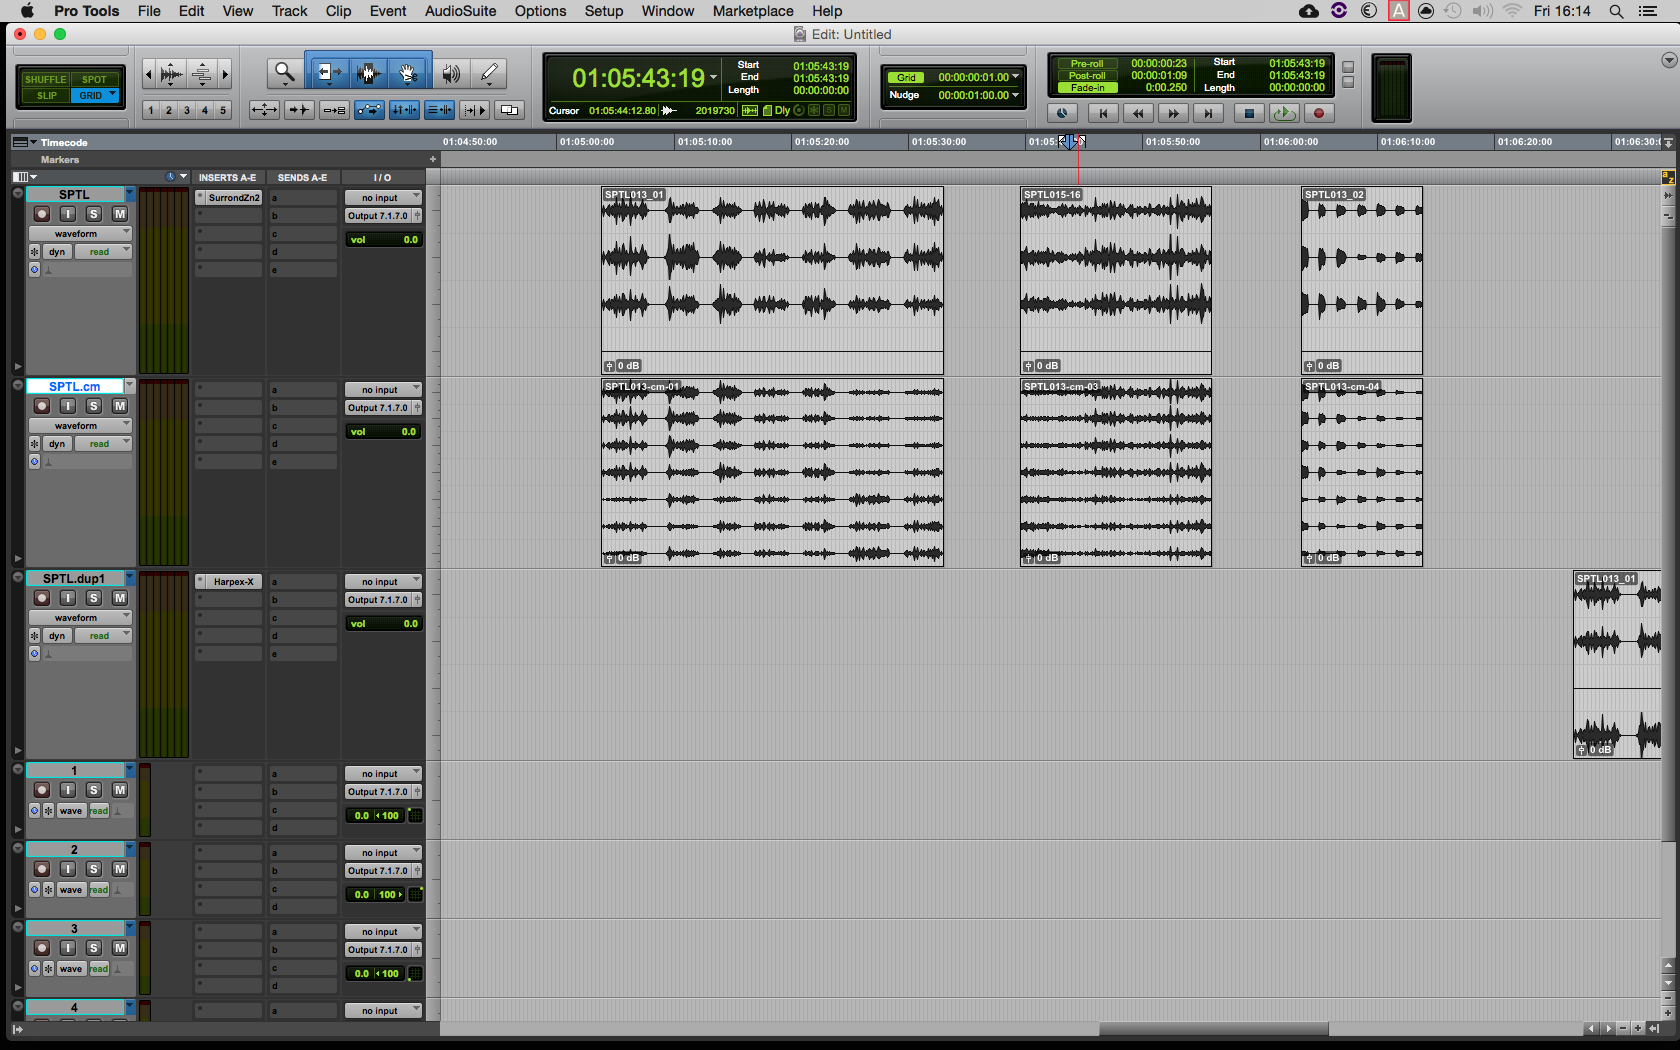Open SPTL automation mode read selector

[103, 252]
